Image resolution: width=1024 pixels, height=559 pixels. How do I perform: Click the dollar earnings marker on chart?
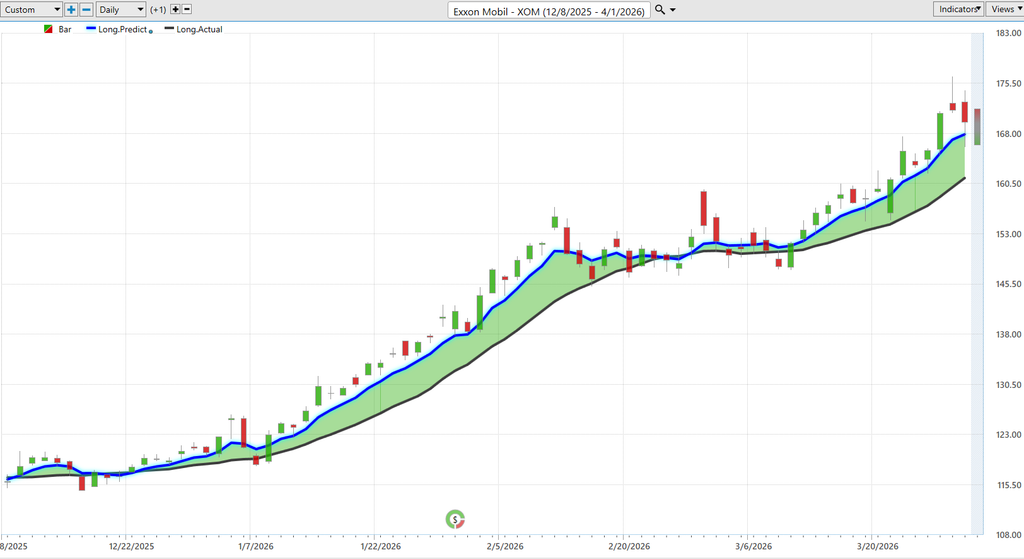point(456,518)
